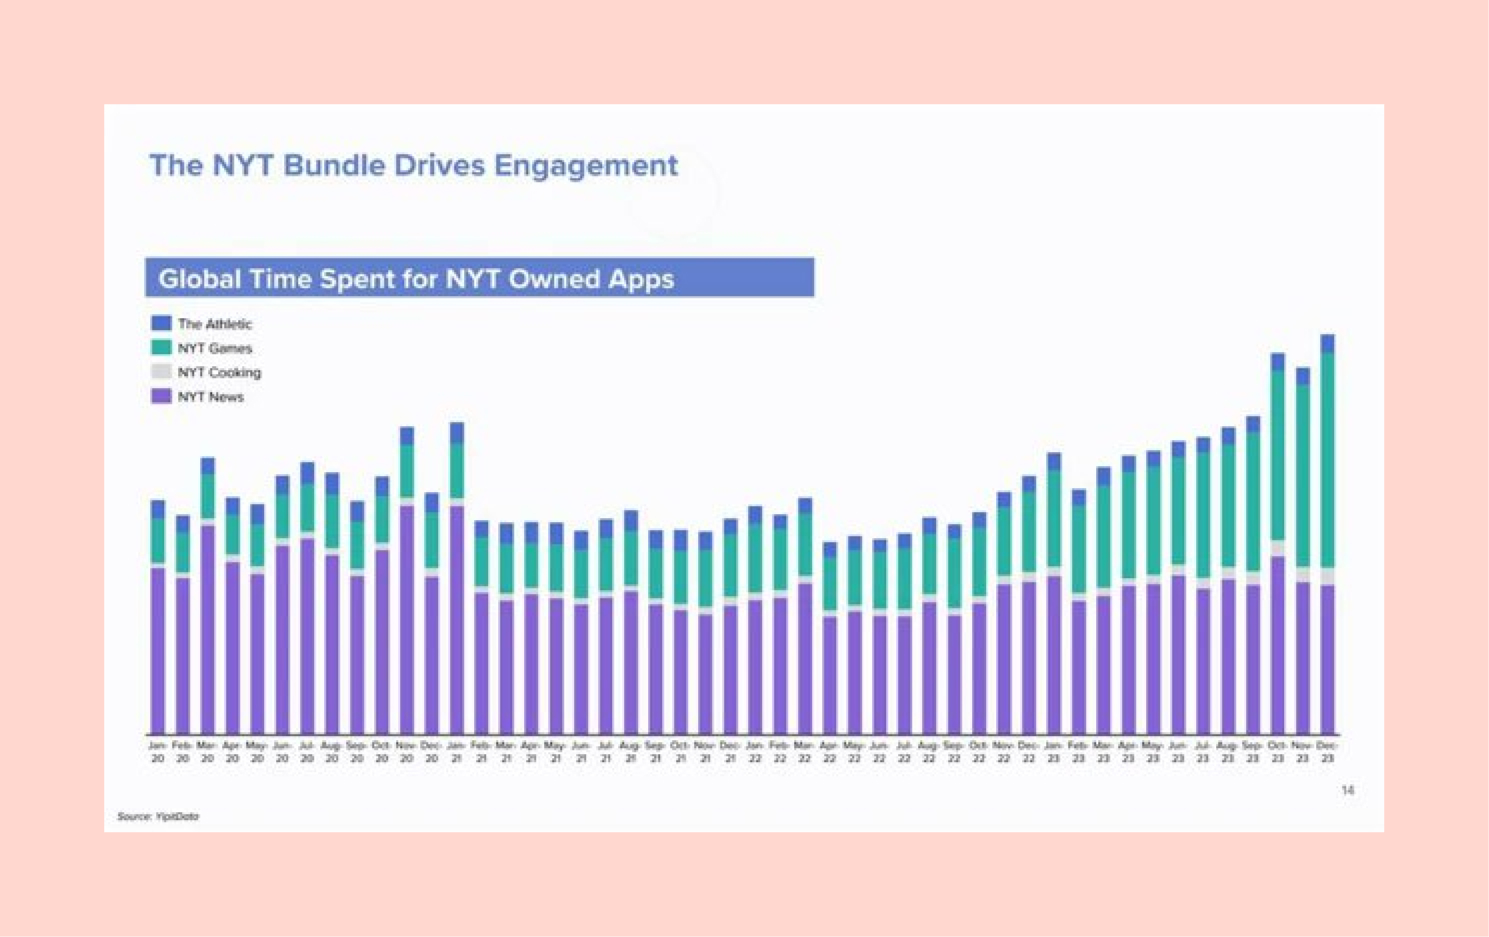Click the purple swatch beside NYT News
The image size is (1489, 937).
[163, 395]
